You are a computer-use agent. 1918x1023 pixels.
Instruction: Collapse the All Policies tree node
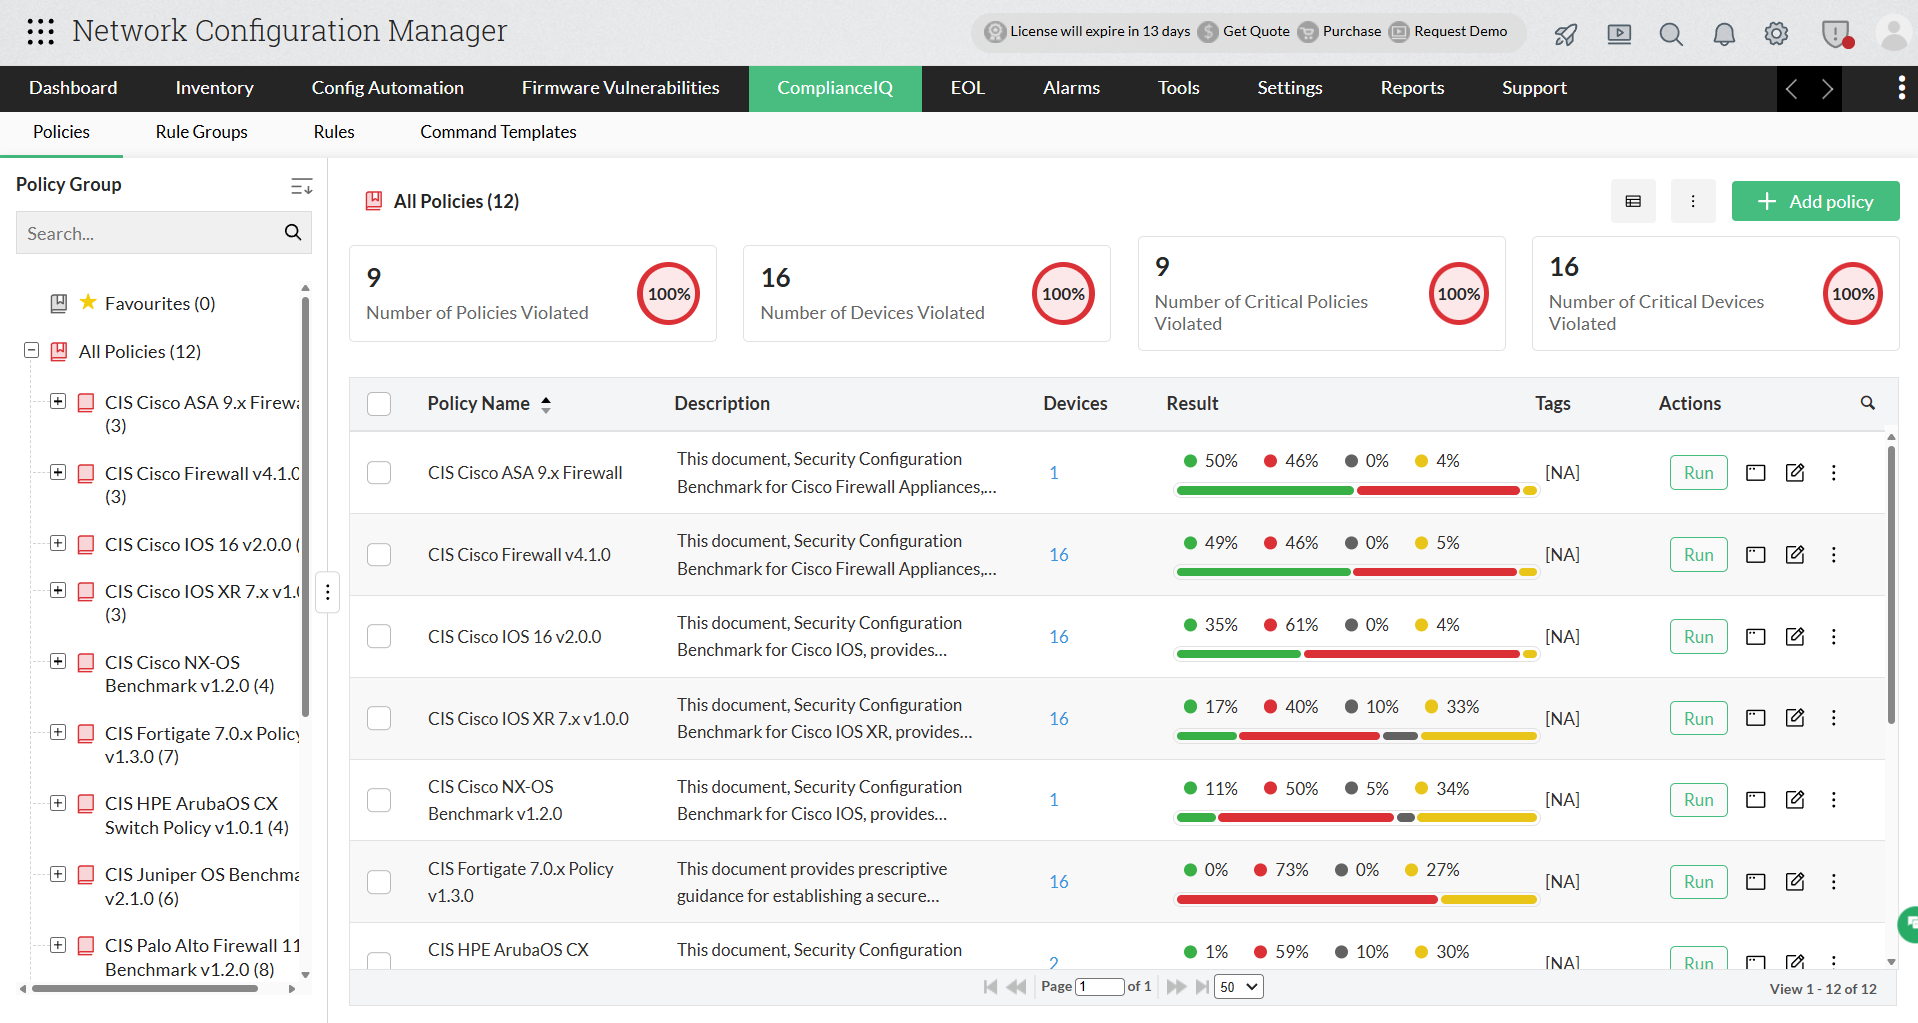click(x=32, y=351)
